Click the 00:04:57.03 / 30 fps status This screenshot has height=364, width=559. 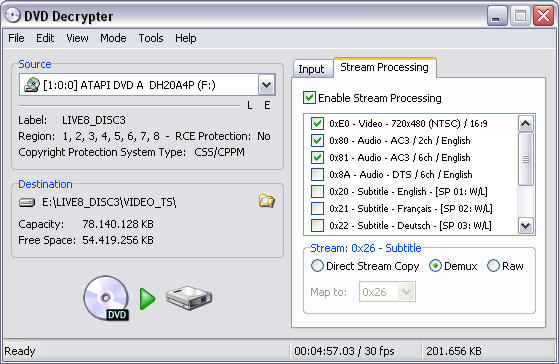tap(344, 351)
